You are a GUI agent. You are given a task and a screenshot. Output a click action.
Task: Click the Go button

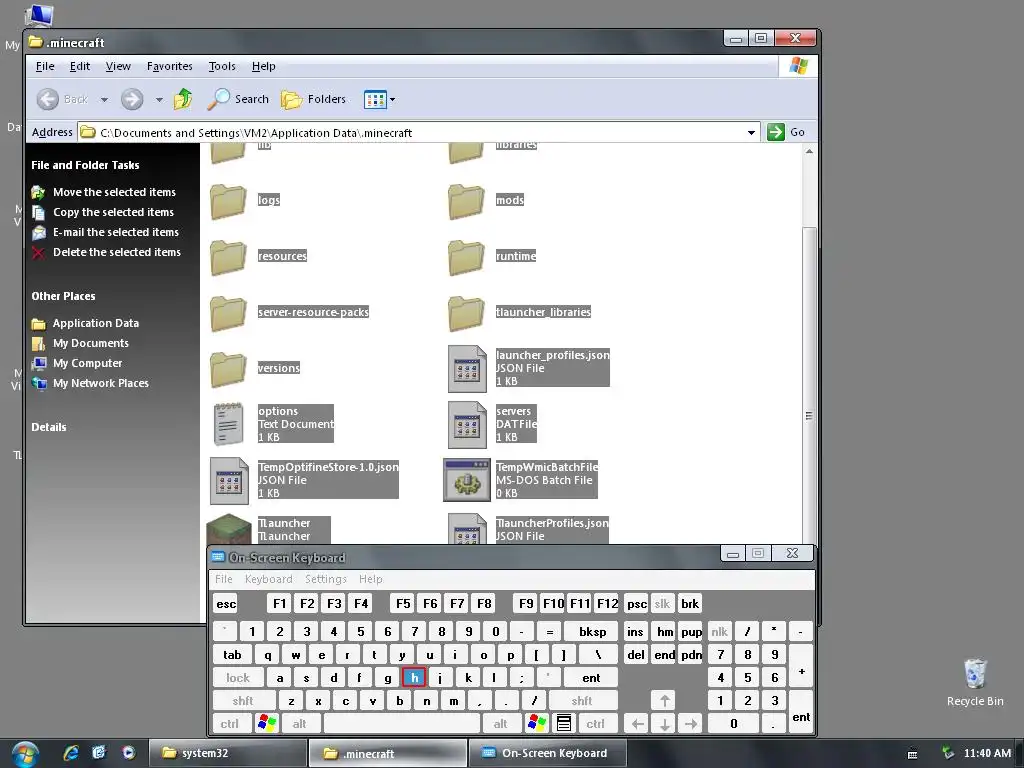[786, 132]
